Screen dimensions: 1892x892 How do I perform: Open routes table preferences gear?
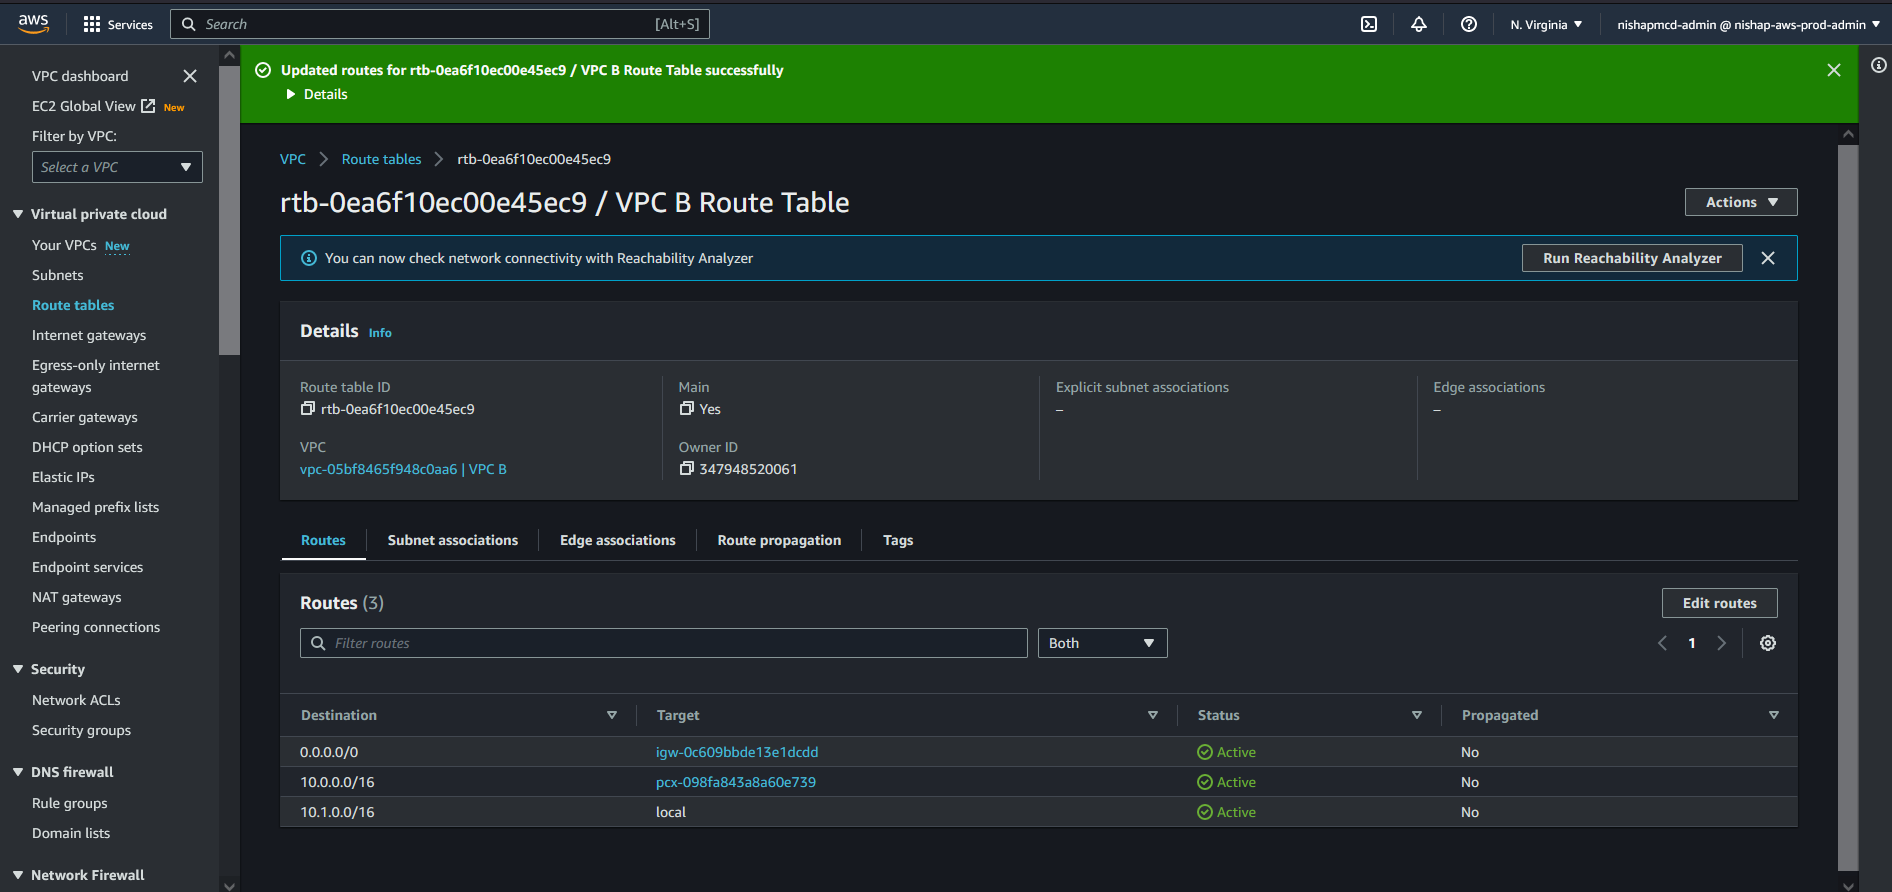(x=1767, y=643)
